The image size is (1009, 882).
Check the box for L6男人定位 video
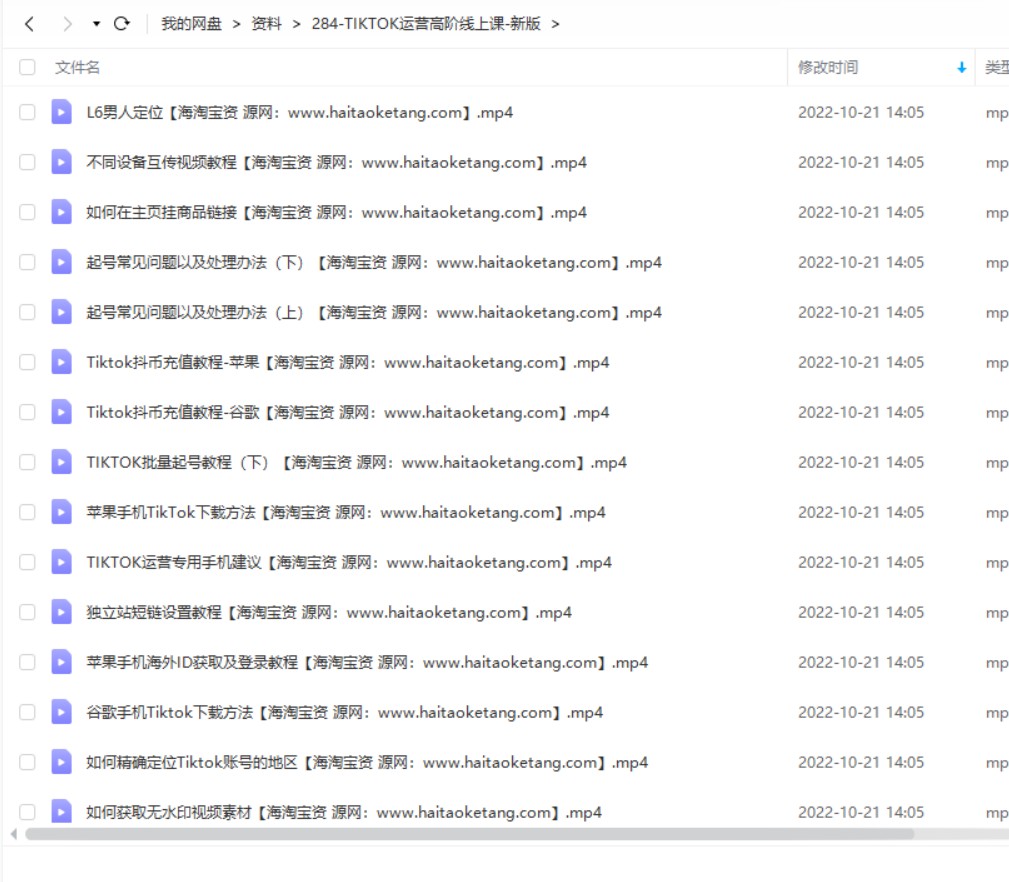click(x=27, y=112)
